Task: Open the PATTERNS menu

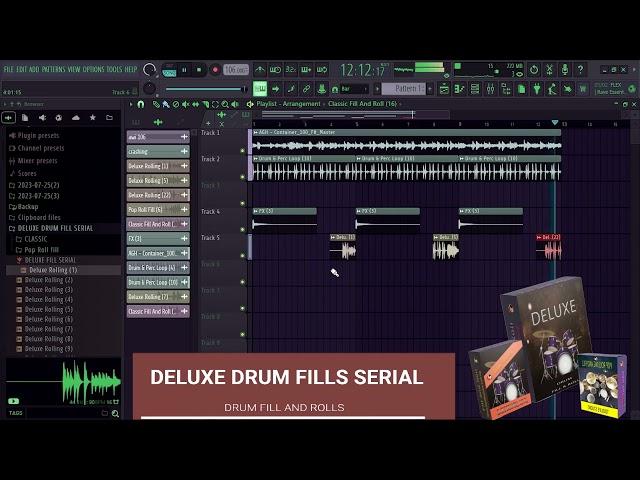Action: tap(54, 69)
